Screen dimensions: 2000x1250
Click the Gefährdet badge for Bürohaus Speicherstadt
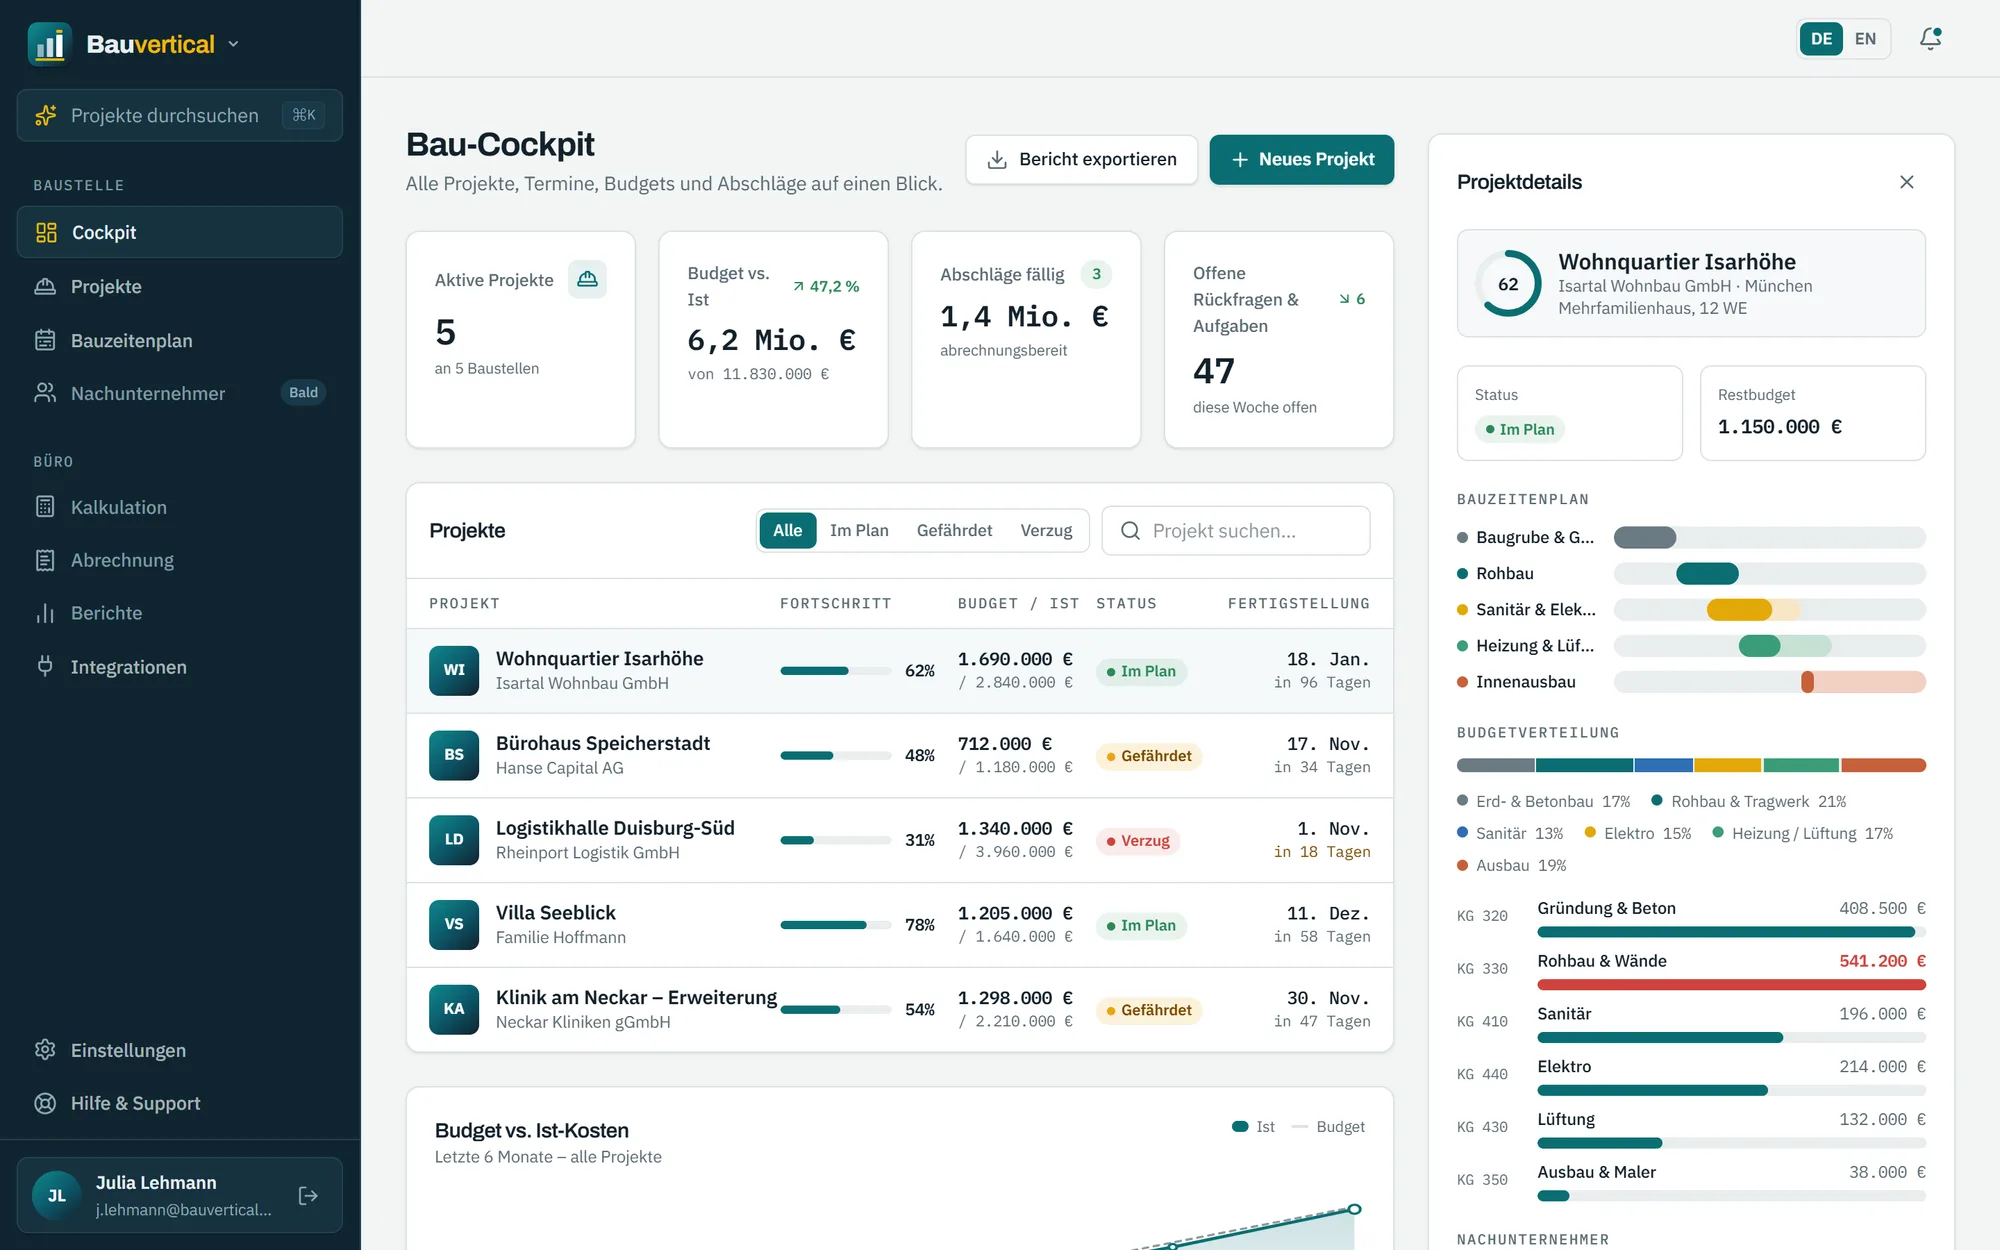pos(1149,756)
